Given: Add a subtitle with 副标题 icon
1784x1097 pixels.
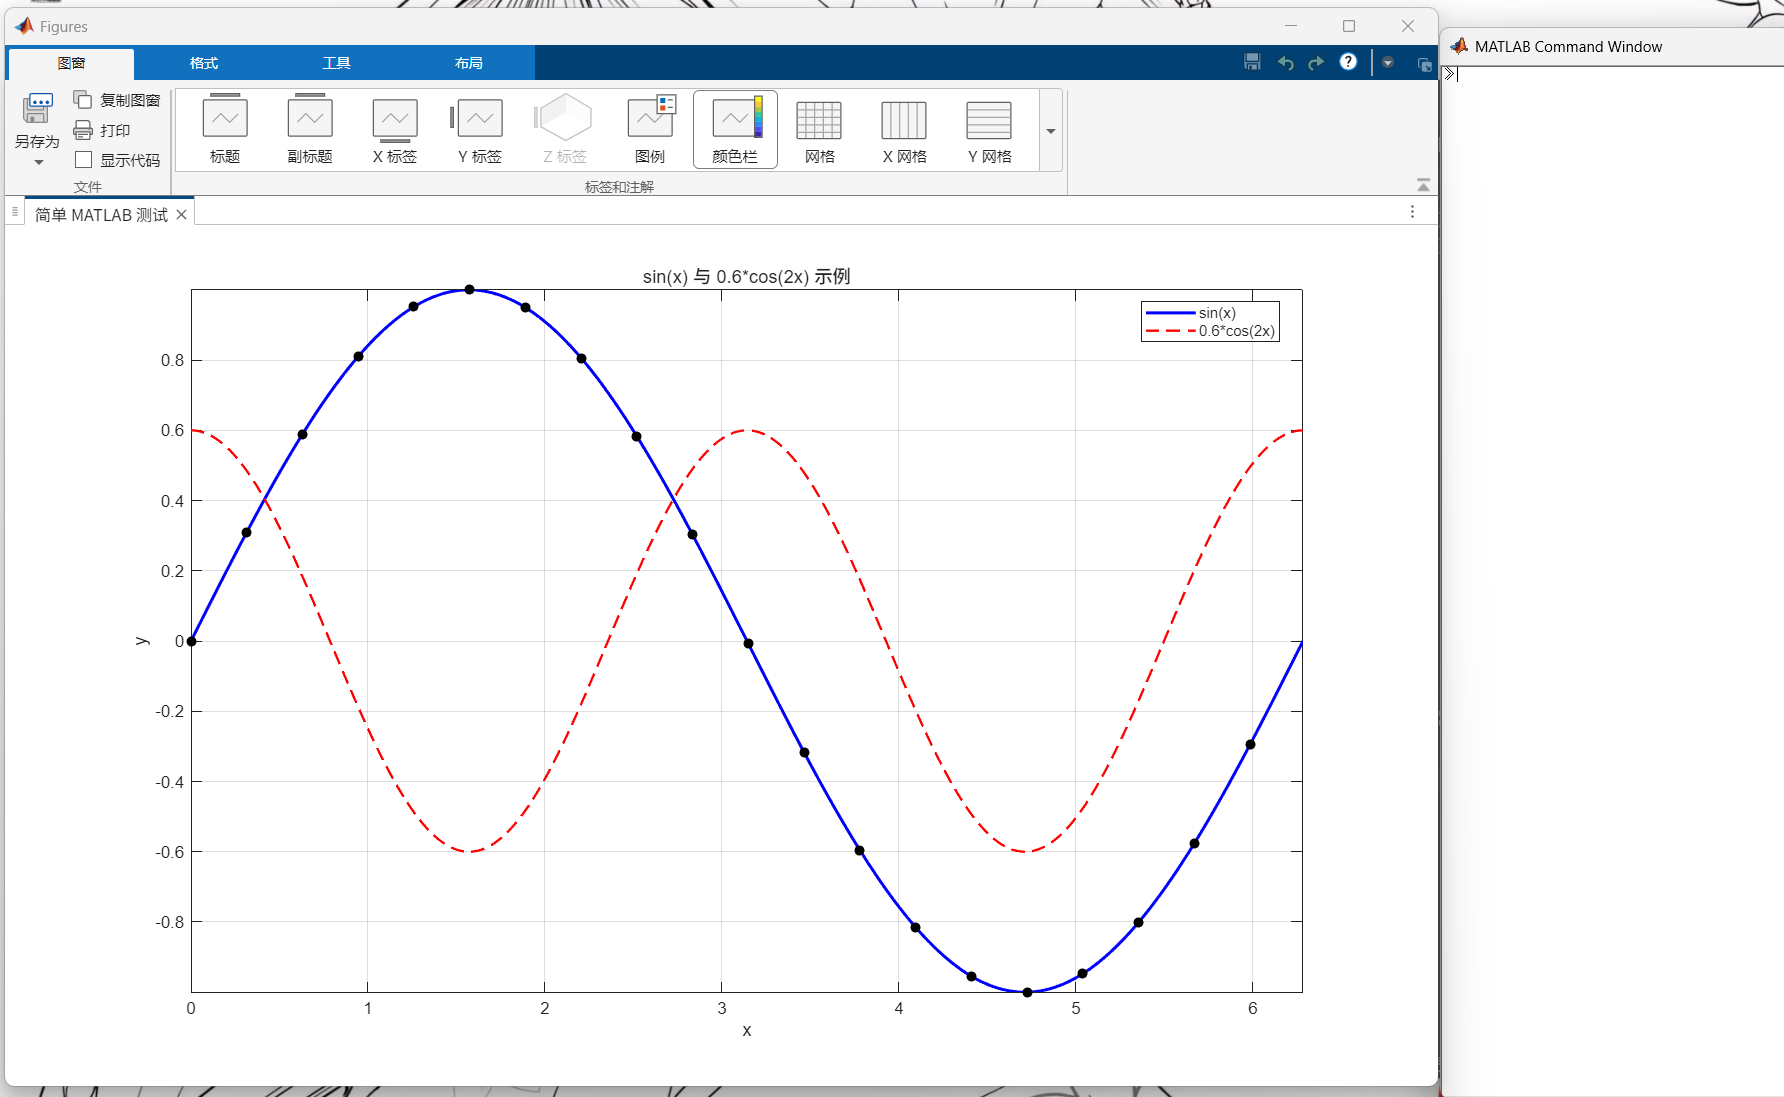Looking at the screenshot, I should pyautogui.click(x=310, y=129).
